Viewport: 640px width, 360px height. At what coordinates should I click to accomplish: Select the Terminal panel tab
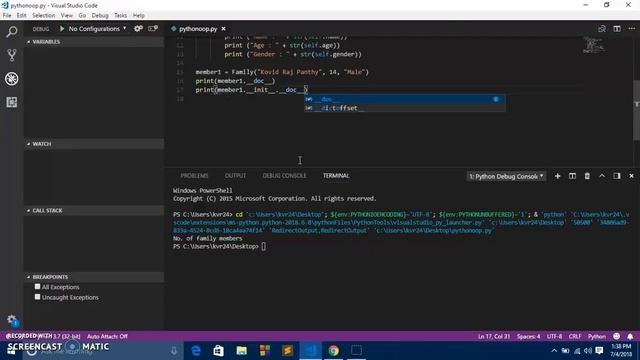point(336,176)
